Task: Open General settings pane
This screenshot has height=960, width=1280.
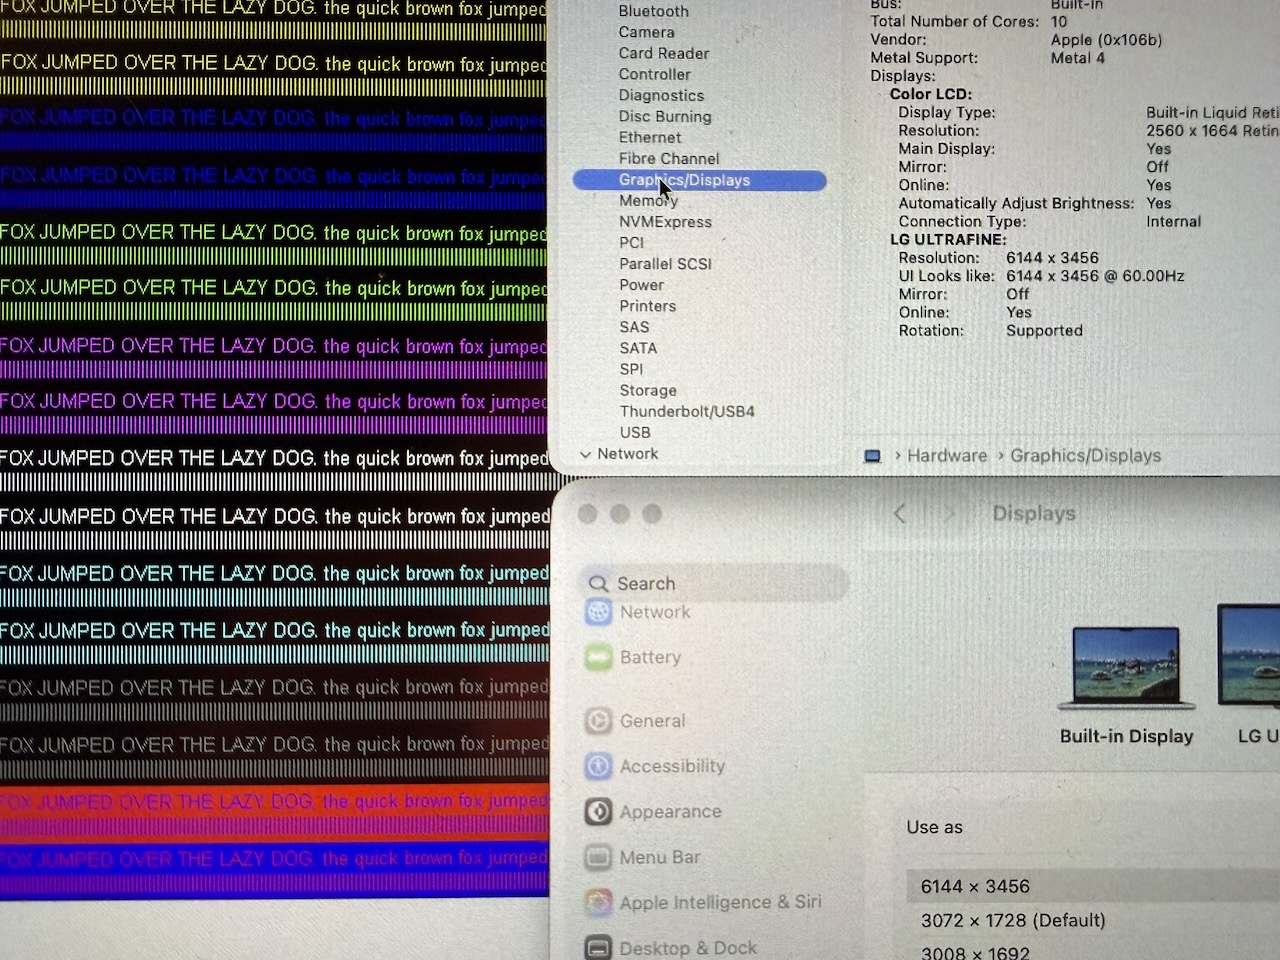Action: click(x=652, y=720)
